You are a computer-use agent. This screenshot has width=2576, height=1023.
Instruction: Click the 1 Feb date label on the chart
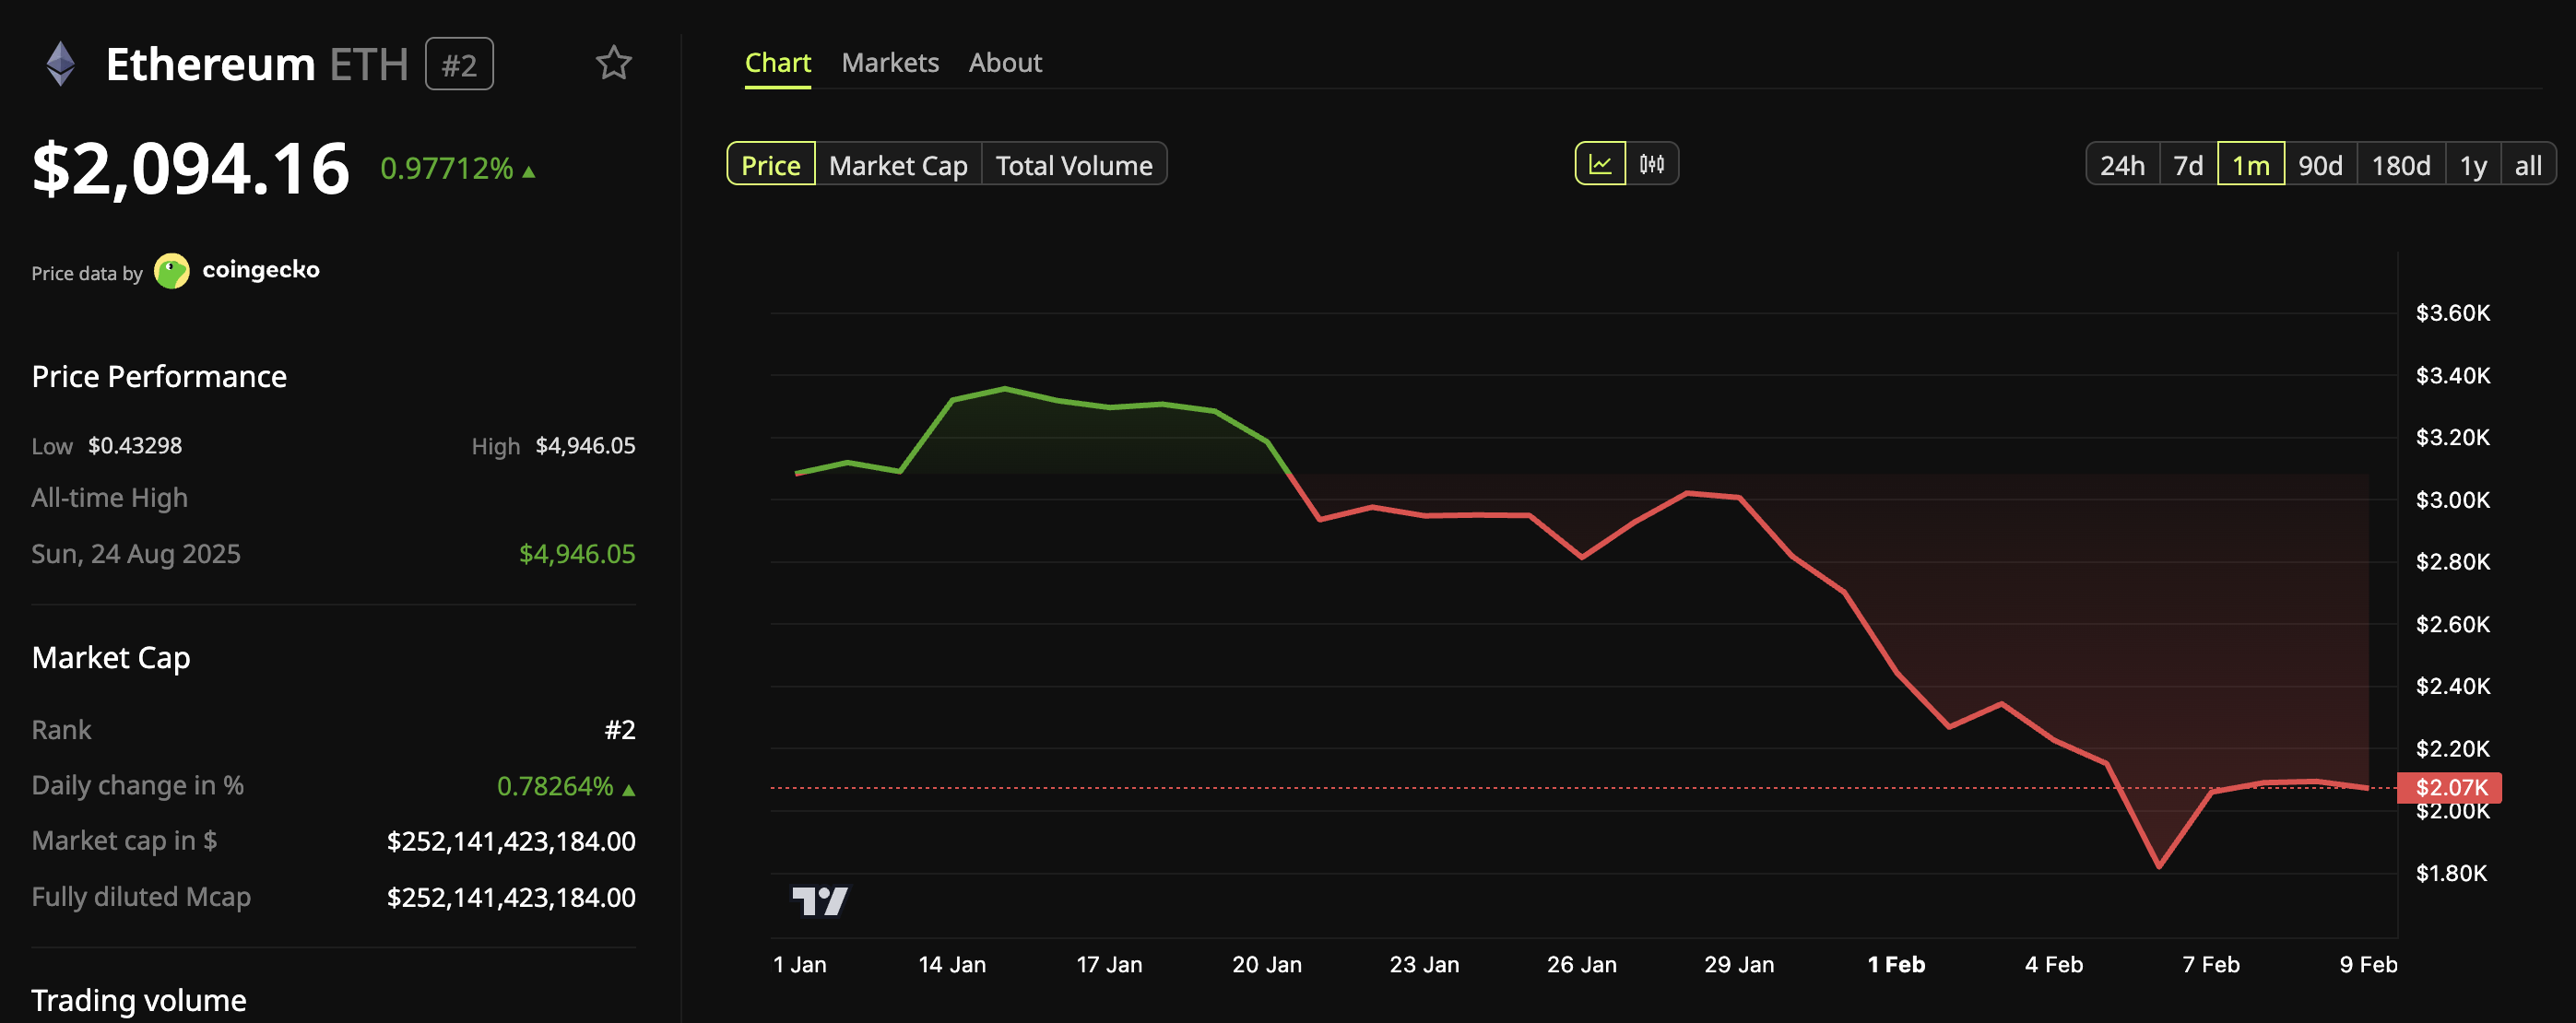click(1898, 964)
